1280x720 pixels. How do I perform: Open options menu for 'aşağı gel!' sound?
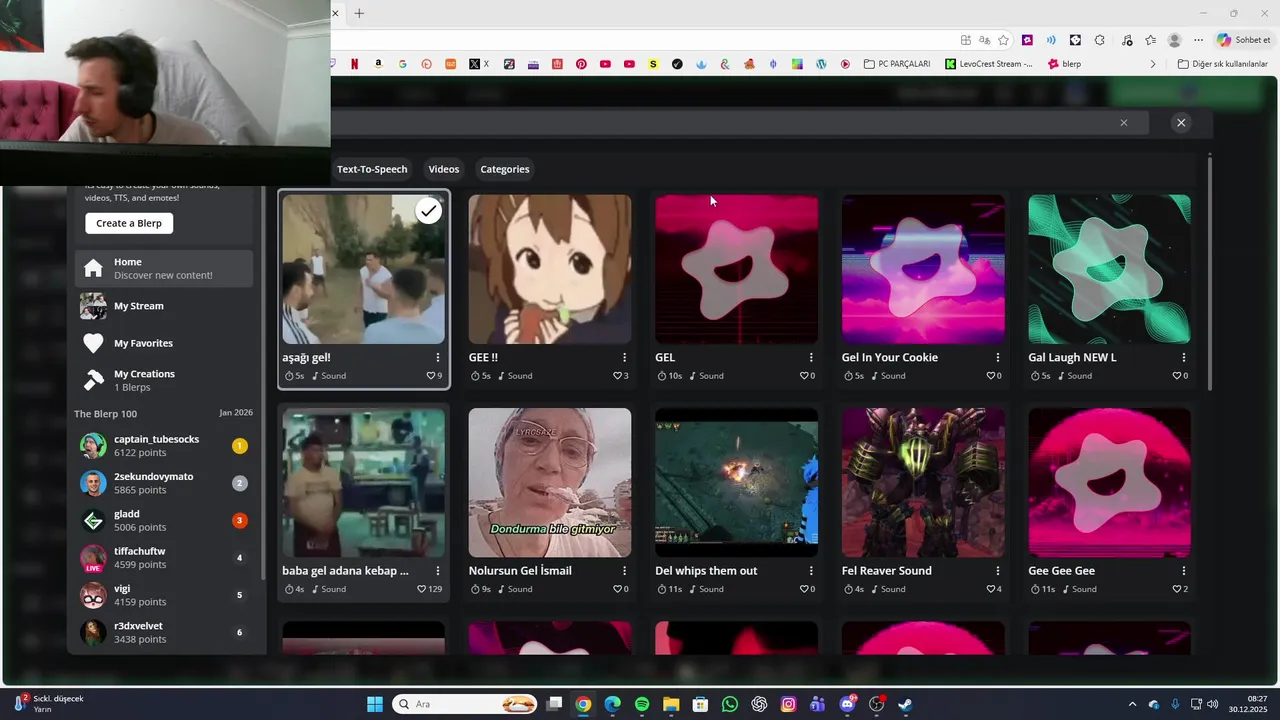(x=438, y=357)
